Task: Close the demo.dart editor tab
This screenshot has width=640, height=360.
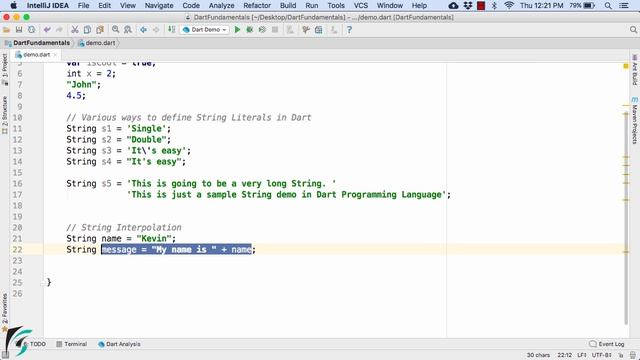Action: (55, 55)
